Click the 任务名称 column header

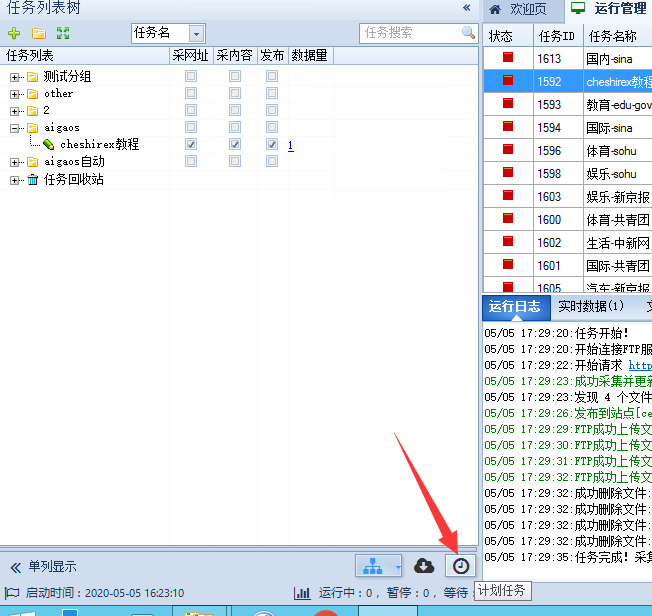tap(617, 36)
